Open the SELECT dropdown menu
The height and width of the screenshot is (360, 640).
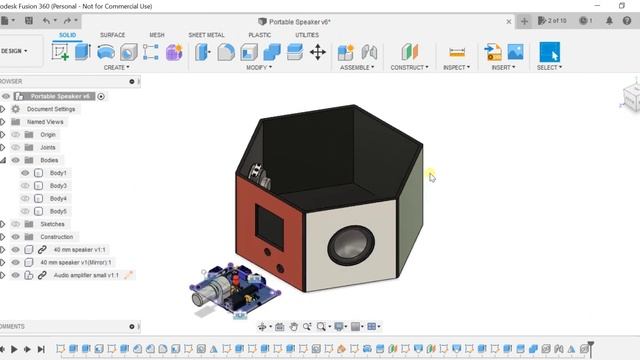pyautogui.click(x=549, y=67)
